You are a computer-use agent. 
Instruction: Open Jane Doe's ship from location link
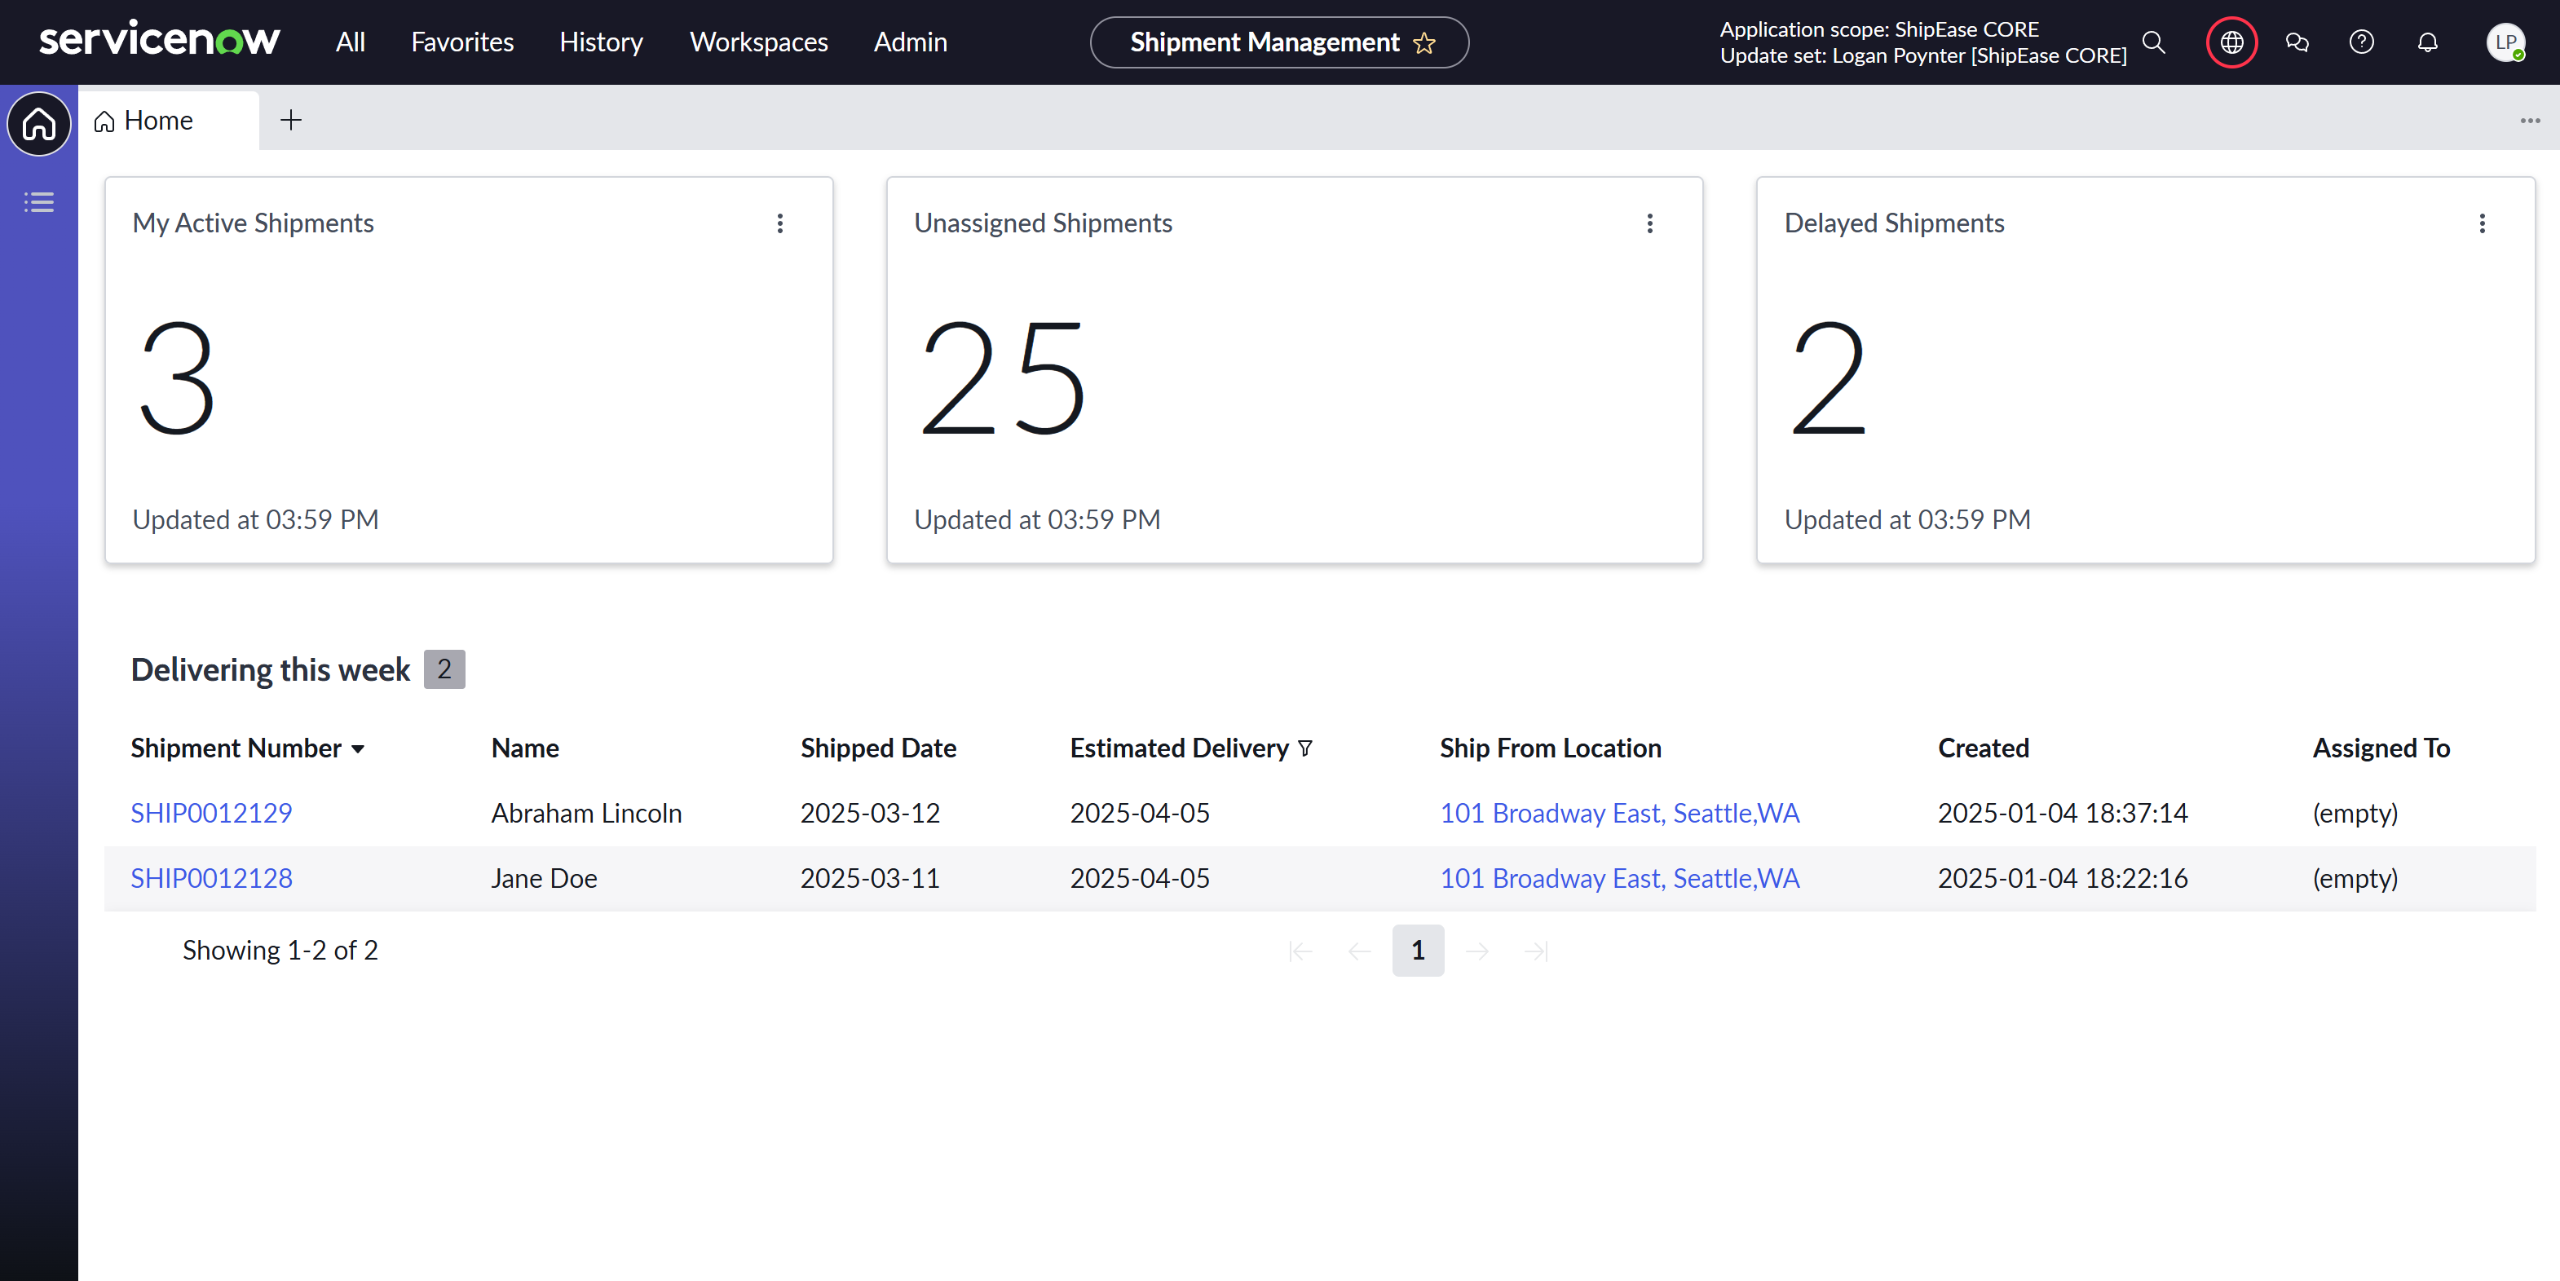coord(1619,878)
